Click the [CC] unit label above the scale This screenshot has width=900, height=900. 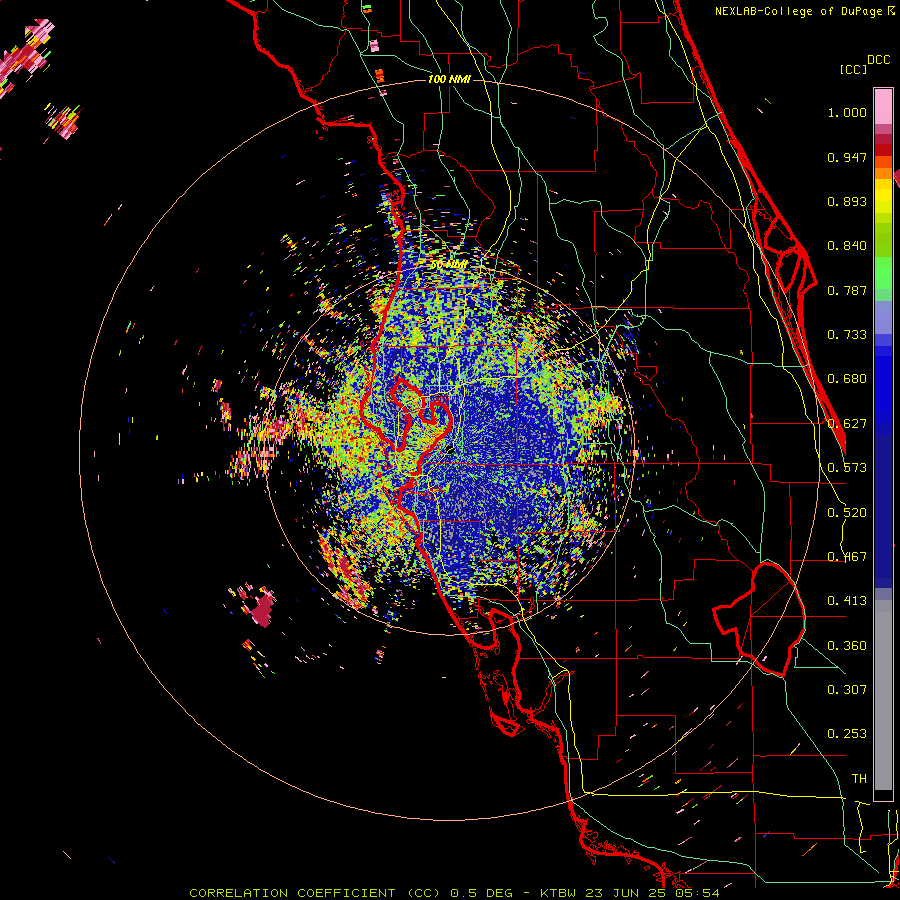point(853,69)
